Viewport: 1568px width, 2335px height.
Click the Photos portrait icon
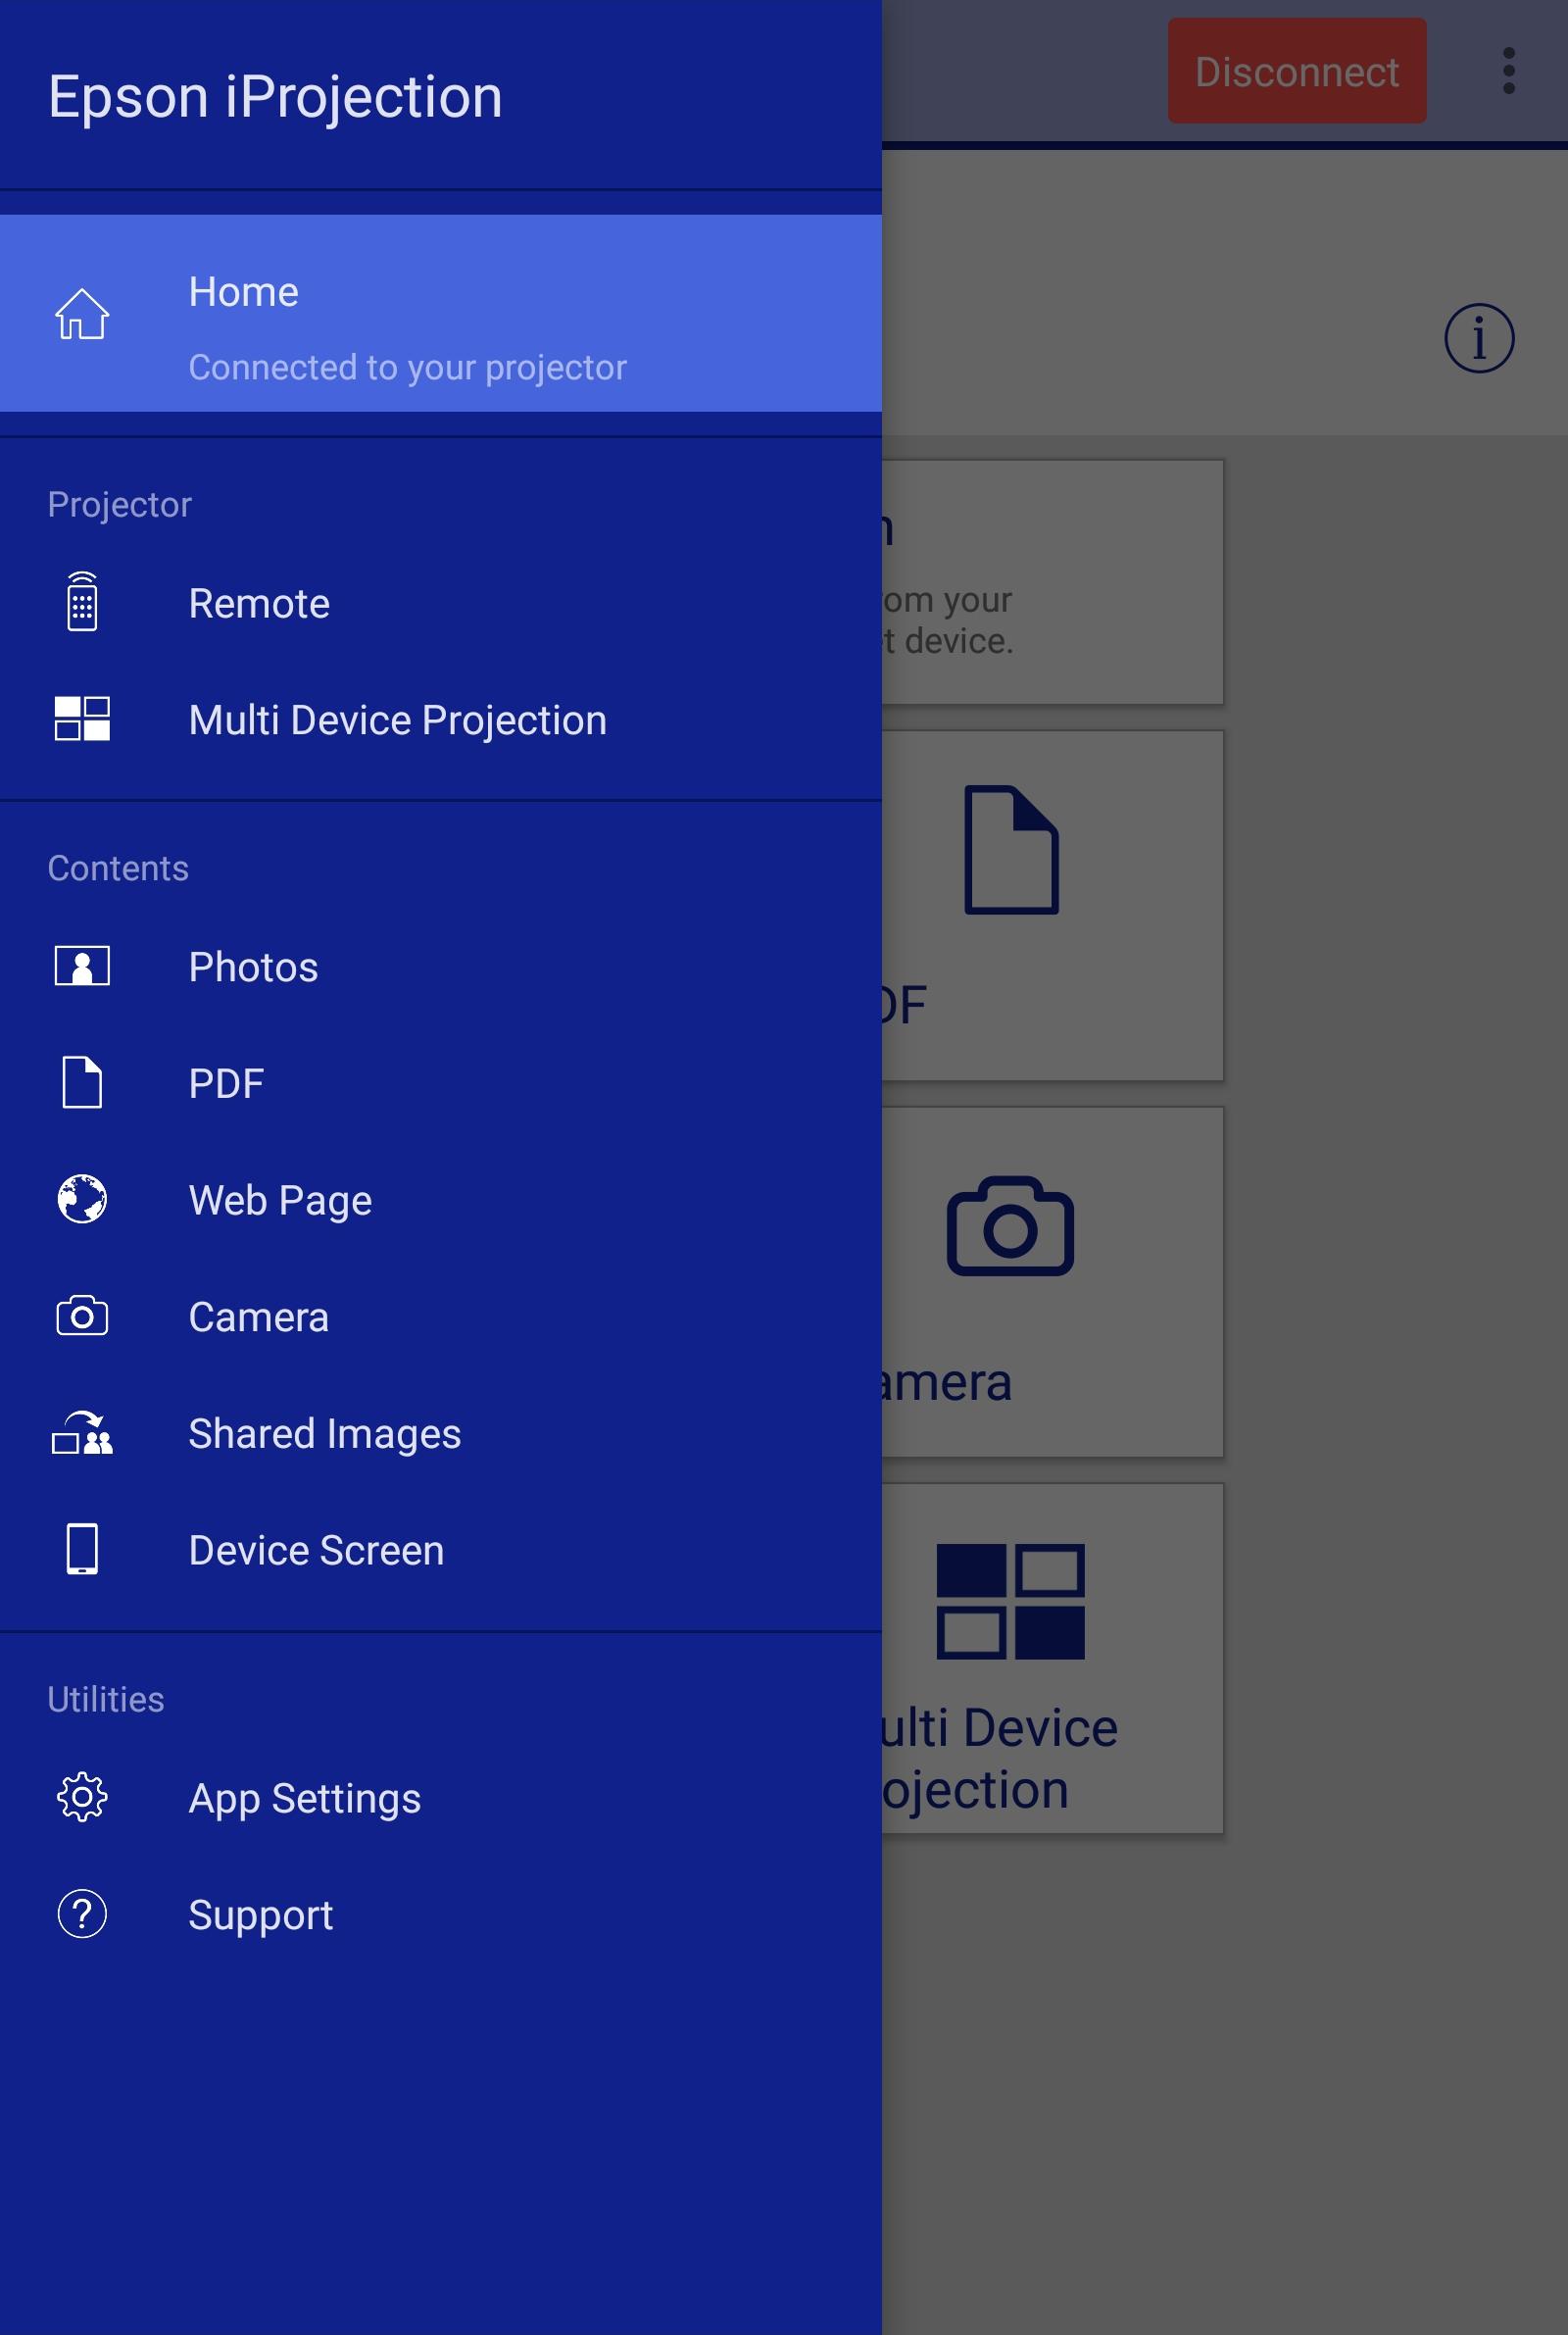click(x=82, y=966)
